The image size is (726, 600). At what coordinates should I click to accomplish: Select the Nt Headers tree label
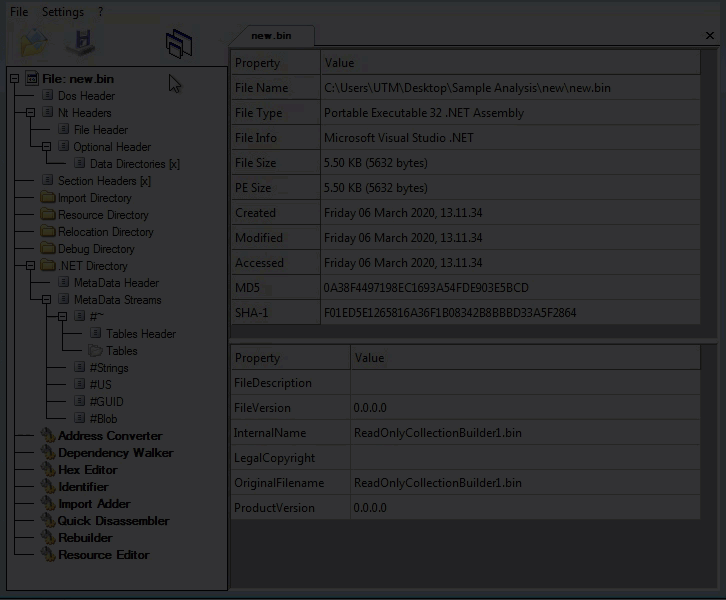[85, 112]
